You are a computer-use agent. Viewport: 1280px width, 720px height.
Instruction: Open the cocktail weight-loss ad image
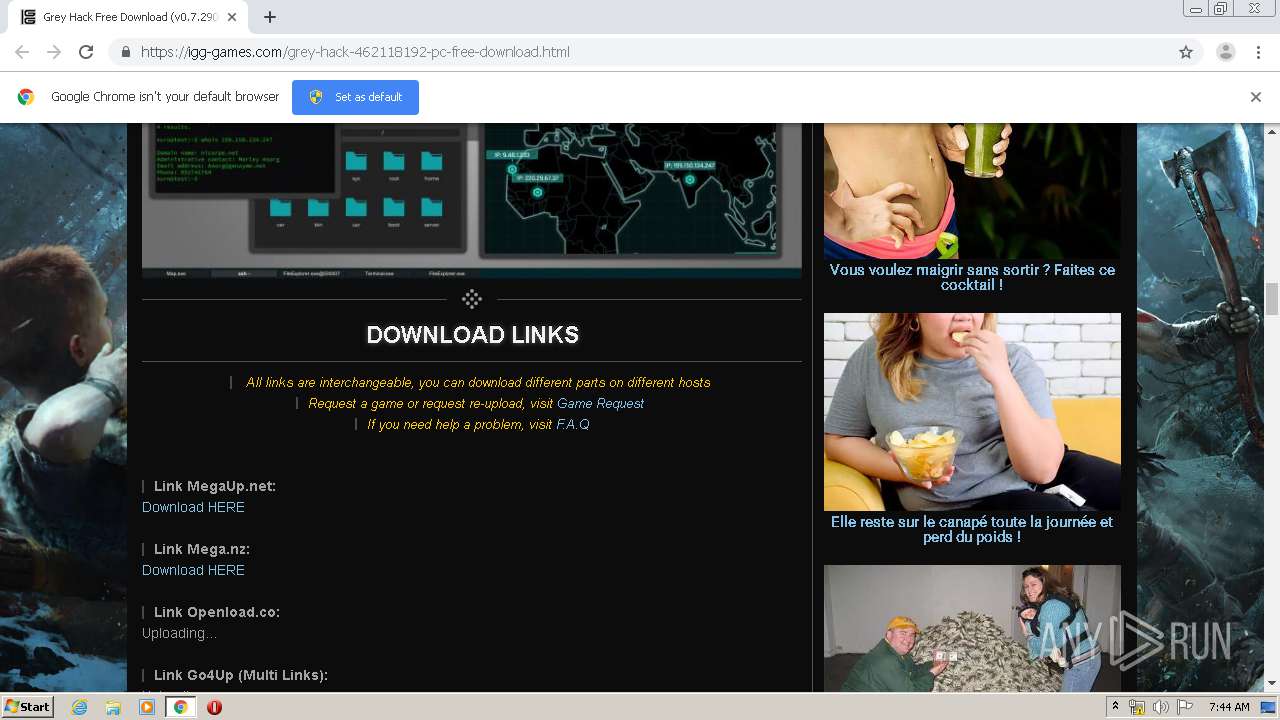click(972, 191)
